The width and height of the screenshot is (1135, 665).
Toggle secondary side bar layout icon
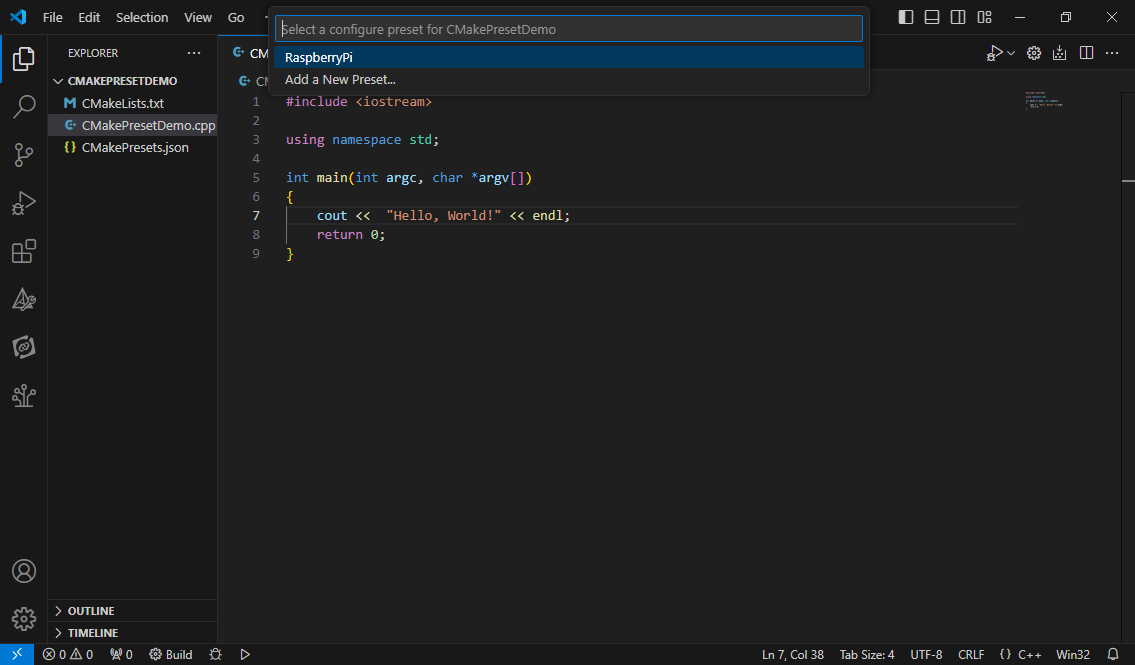958,17
